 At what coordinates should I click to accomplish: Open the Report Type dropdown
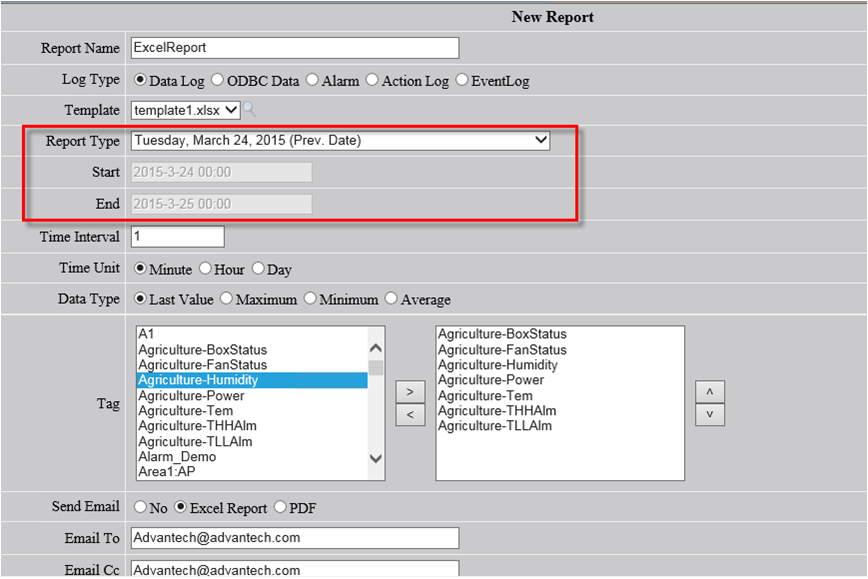[x=340, y=141]
